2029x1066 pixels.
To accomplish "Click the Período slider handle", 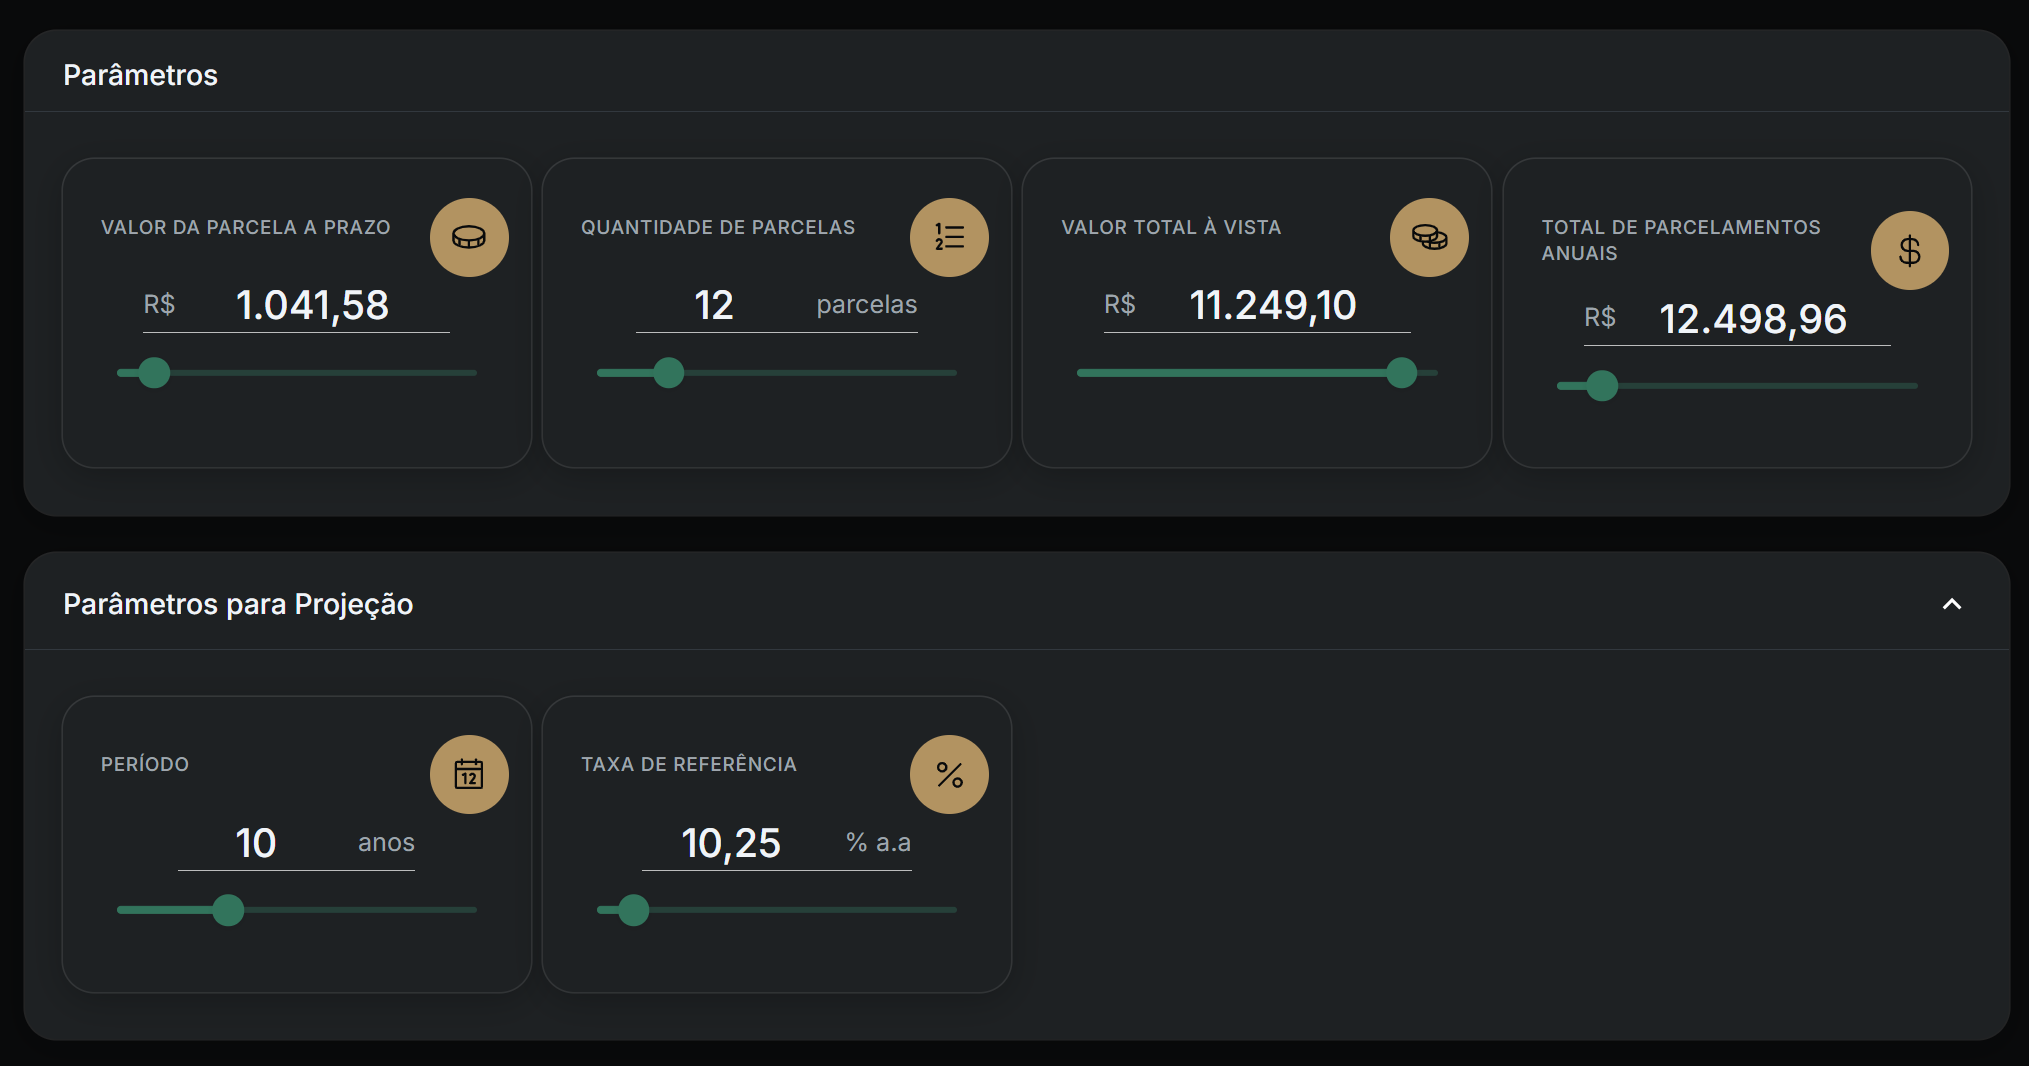I will click(228, 910).
